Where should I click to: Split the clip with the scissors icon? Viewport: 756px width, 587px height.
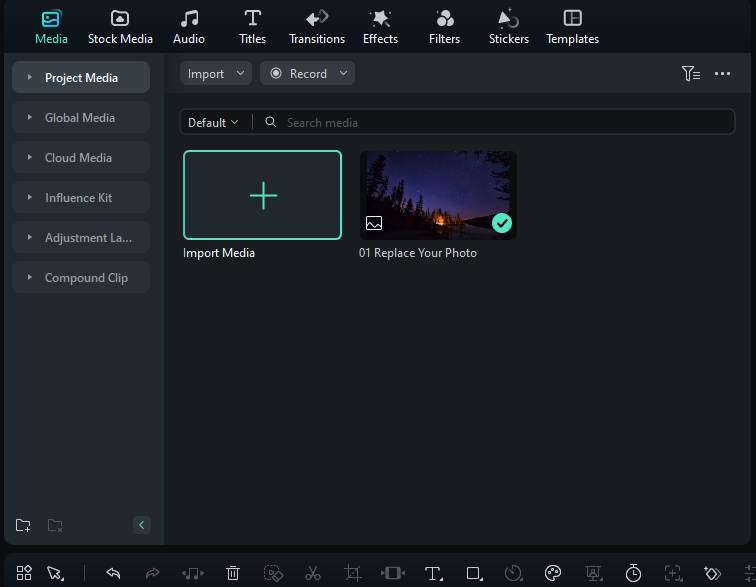pos(313,573)
